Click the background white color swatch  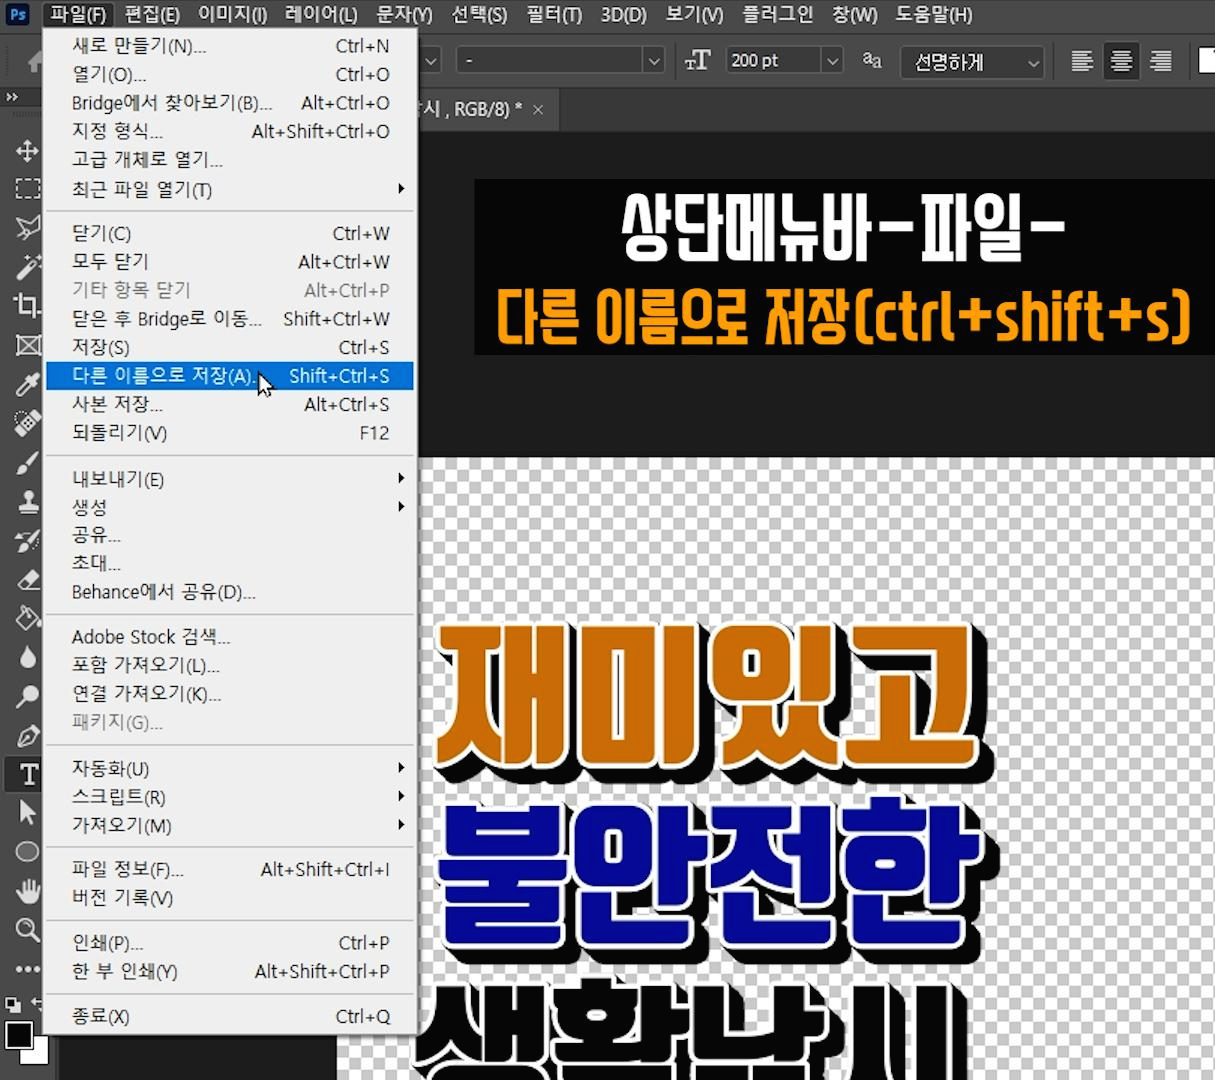point(38,1054)
